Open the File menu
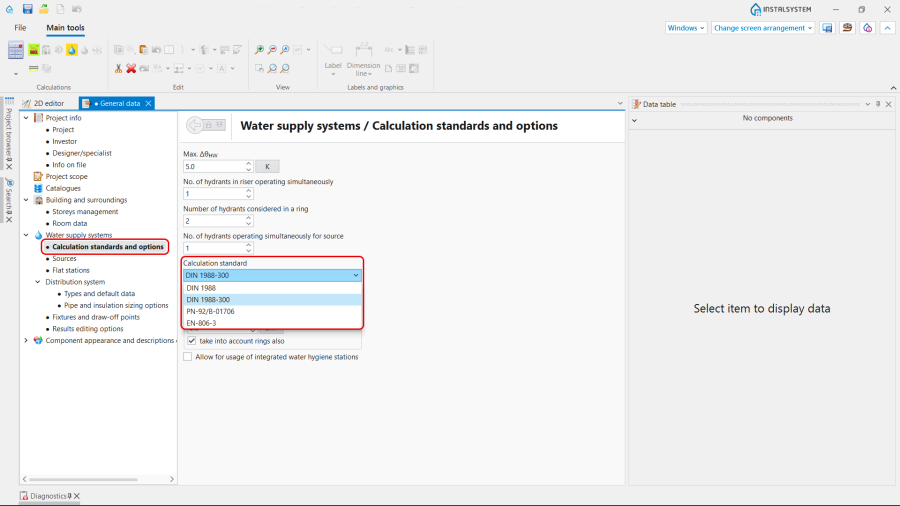The height and width of the screenshot is (506, 900). coord(20,28)
